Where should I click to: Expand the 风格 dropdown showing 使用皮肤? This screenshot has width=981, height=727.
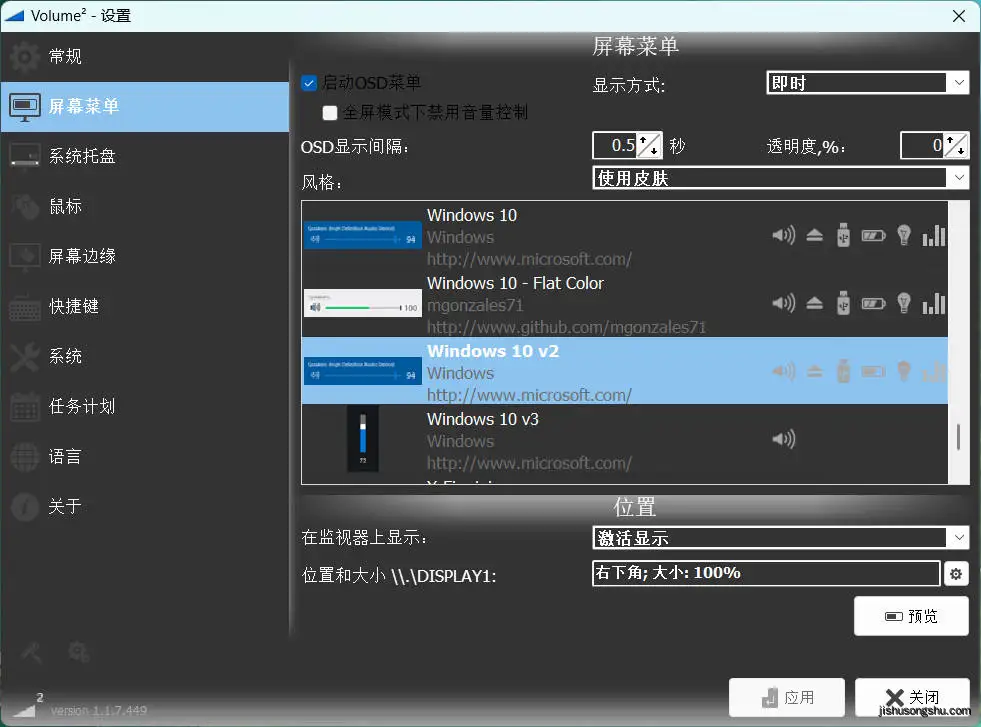(x=781, y=178)
